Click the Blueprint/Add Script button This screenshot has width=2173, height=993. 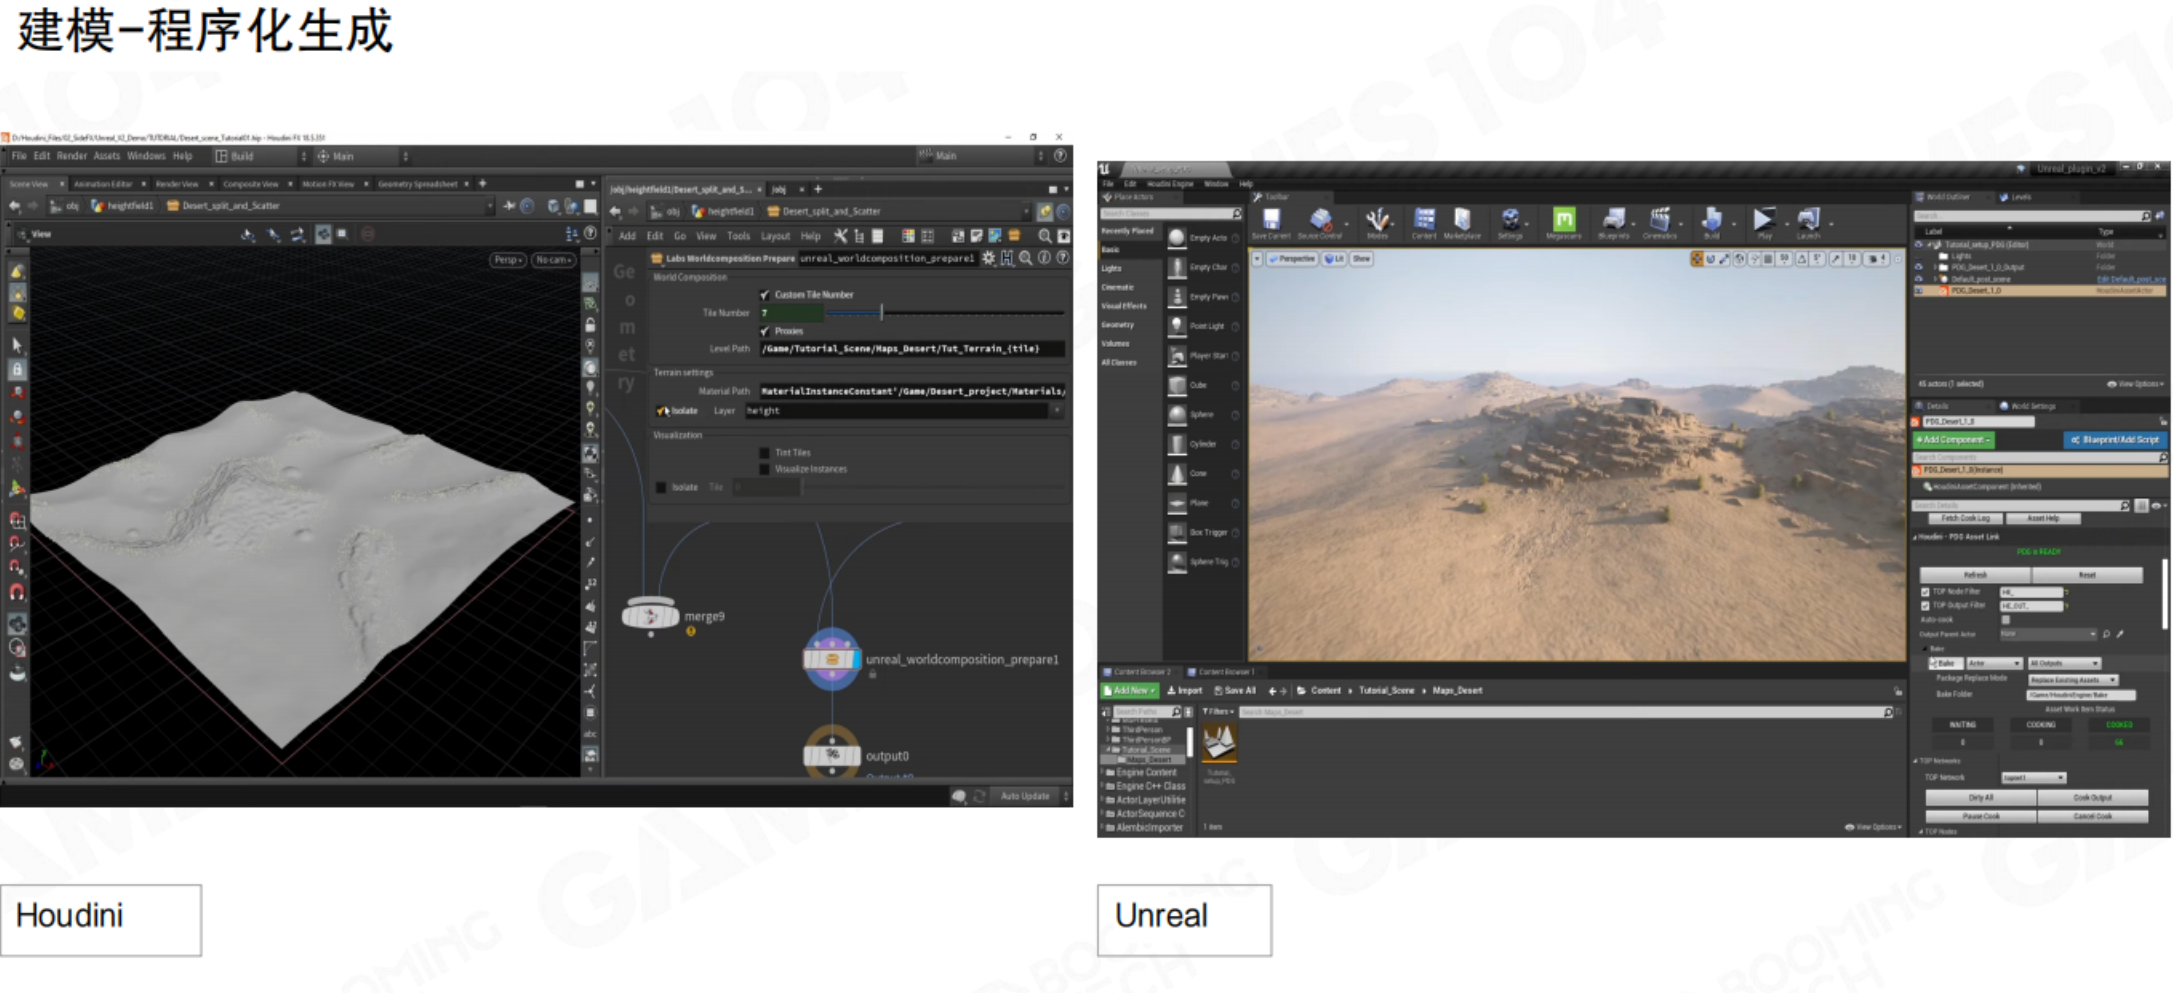(x=2114, y=440)
